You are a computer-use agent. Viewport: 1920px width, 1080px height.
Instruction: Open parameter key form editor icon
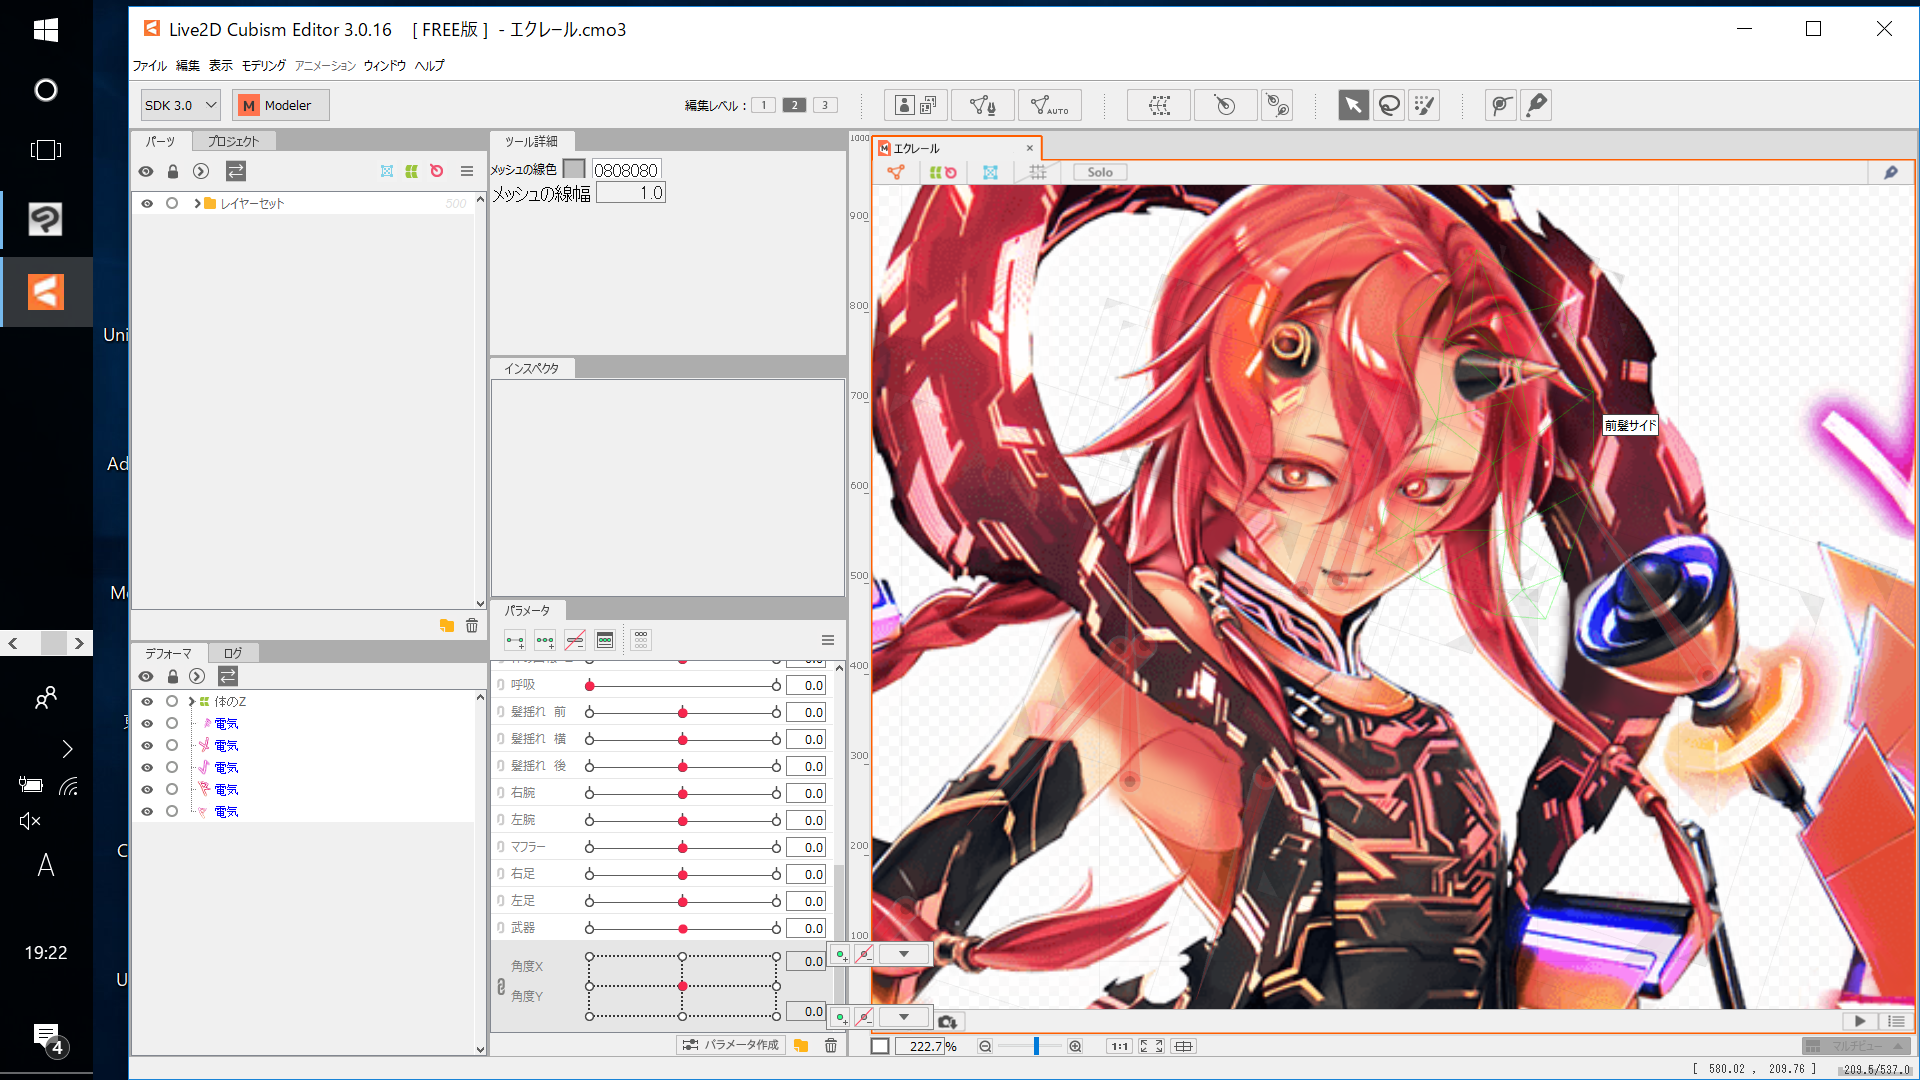(x=605, y=640)
